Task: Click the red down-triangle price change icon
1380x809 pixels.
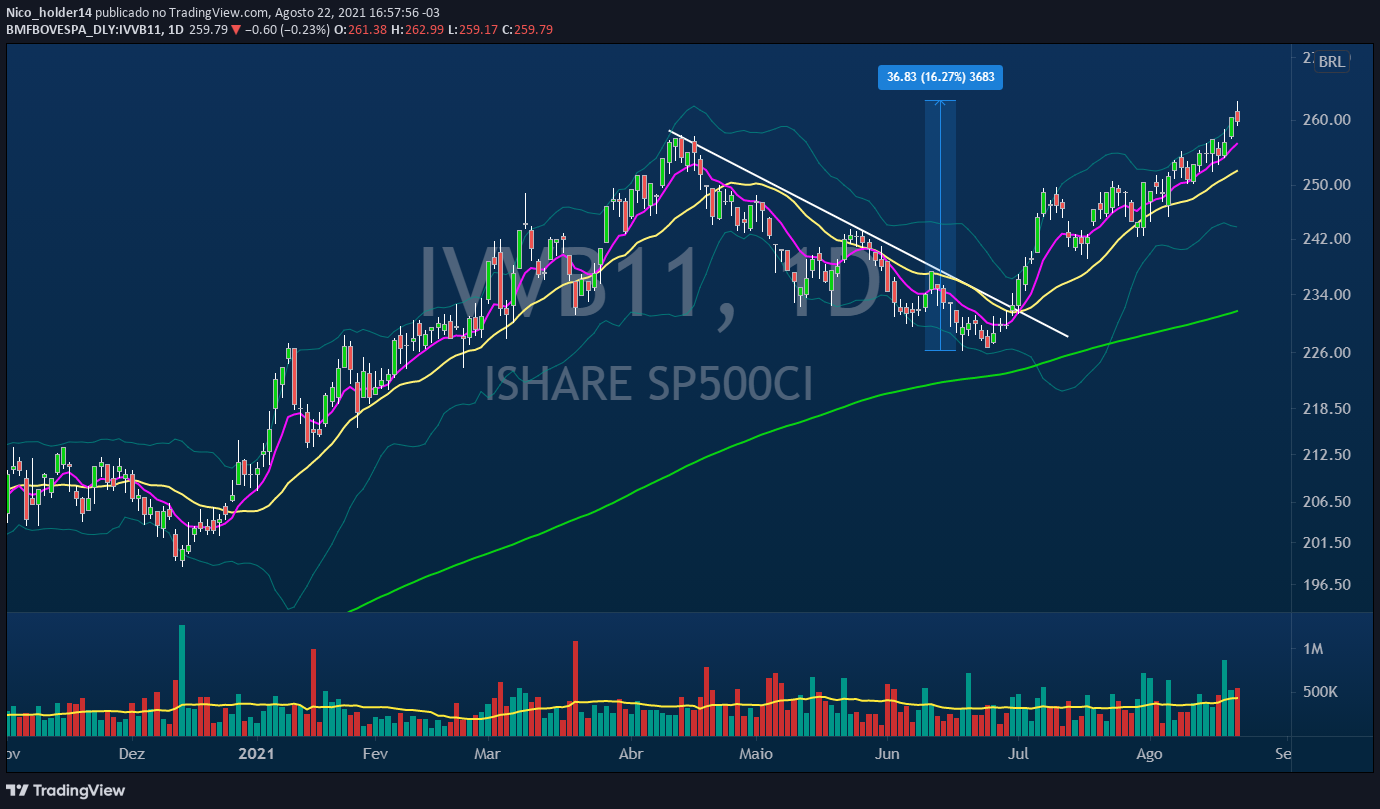Action: click(235, 30)
